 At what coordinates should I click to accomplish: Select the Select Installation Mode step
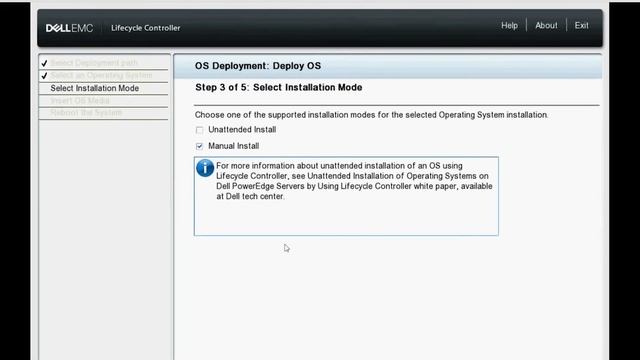tap(95, 88)
